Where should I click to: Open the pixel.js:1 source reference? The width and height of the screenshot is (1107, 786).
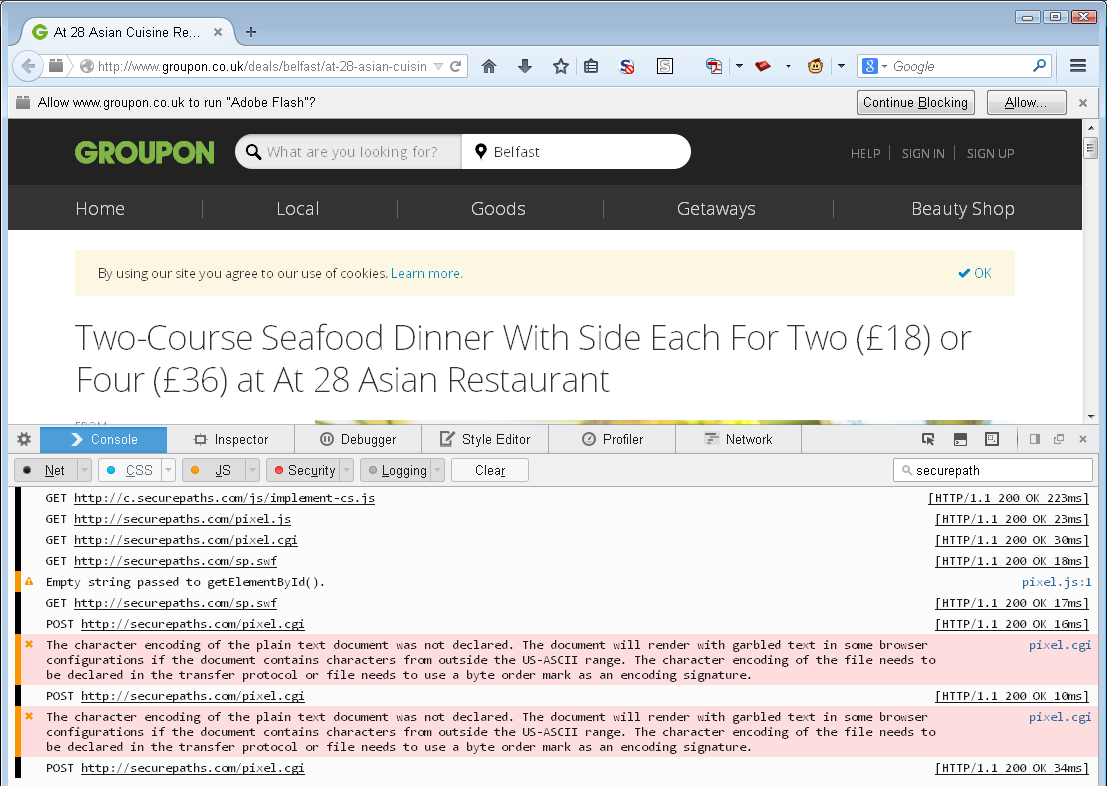click(x=1056, y=582)
